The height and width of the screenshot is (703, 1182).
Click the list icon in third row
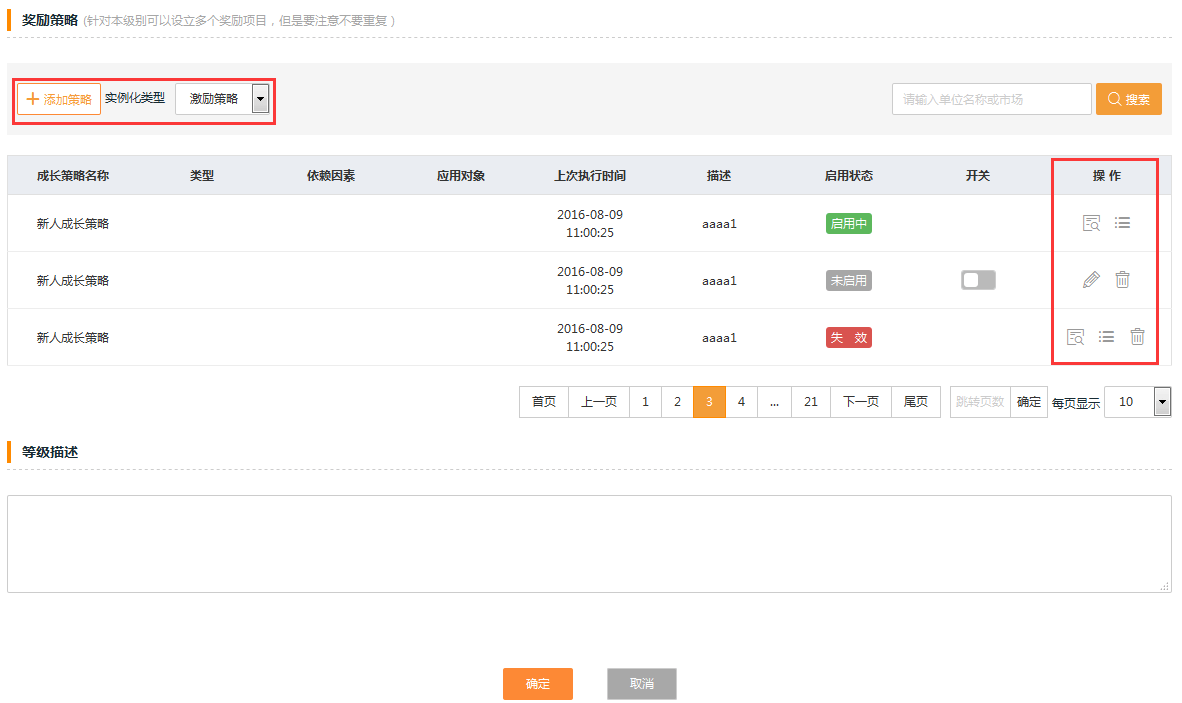(x=1106, y=337)
